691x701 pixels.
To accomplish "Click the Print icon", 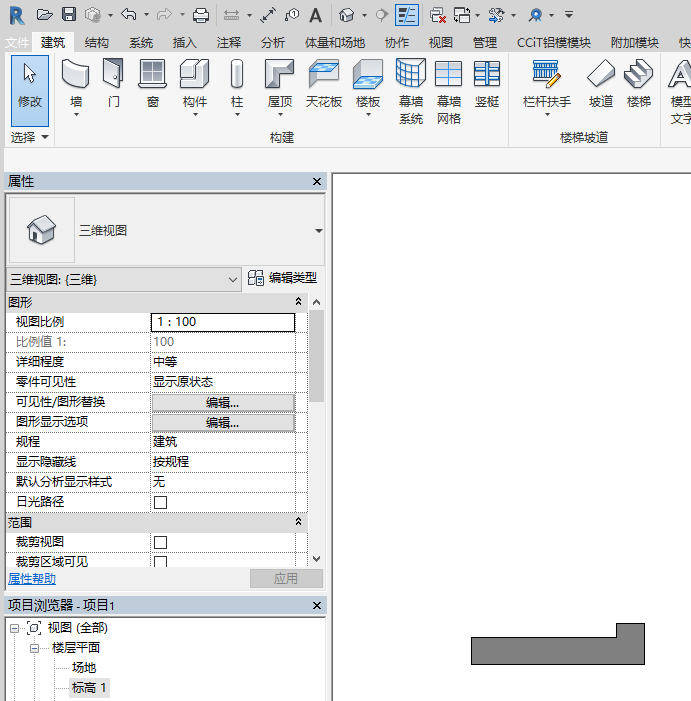I will click(x=201, y=15).
